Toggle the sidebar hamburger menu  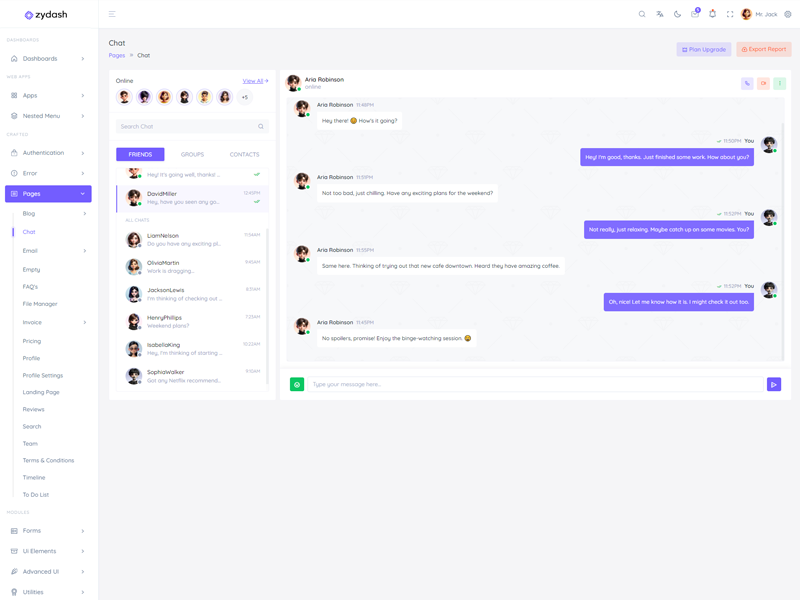click(x=112, y=14)
